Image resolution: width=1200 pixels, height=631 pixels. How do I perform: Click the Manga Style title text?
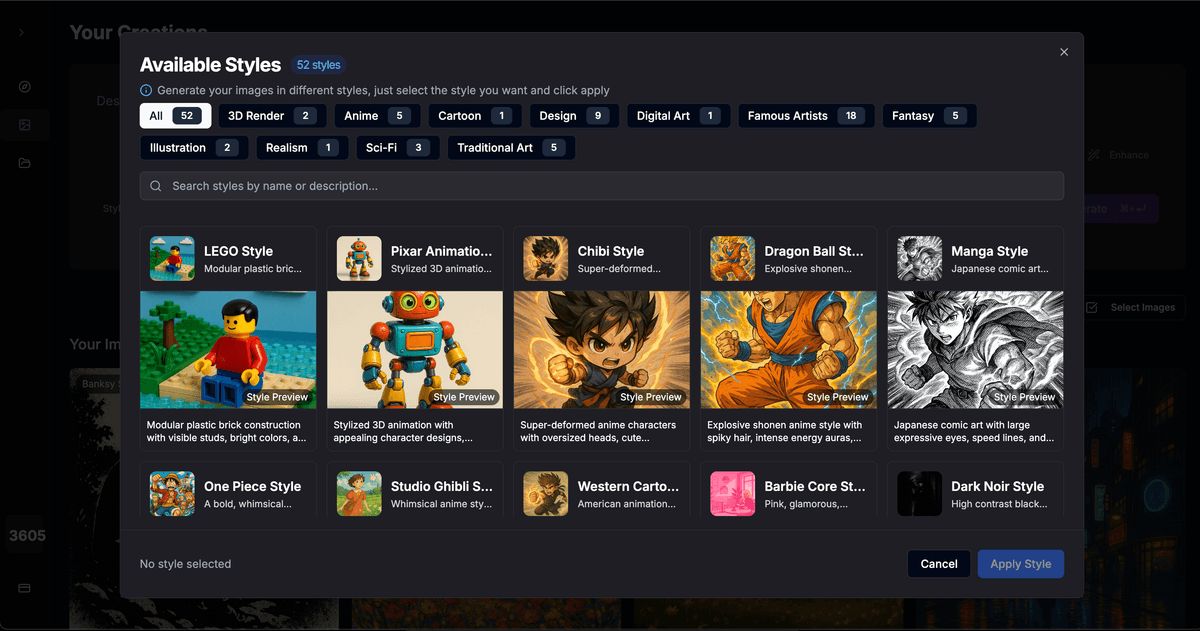tap(989, 251)
